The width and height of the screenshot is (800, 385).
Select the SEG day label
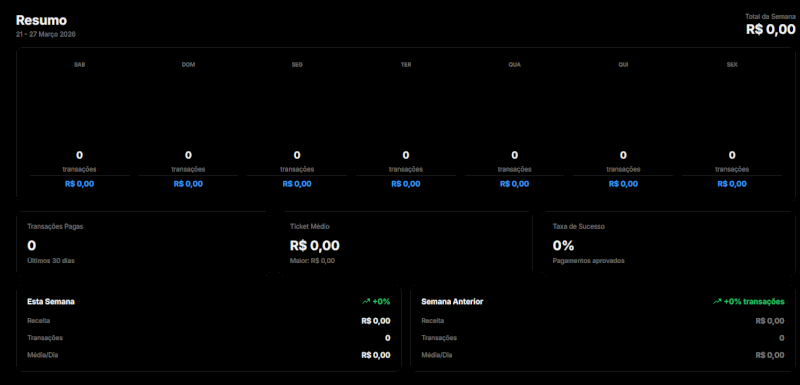coord(297,65)
